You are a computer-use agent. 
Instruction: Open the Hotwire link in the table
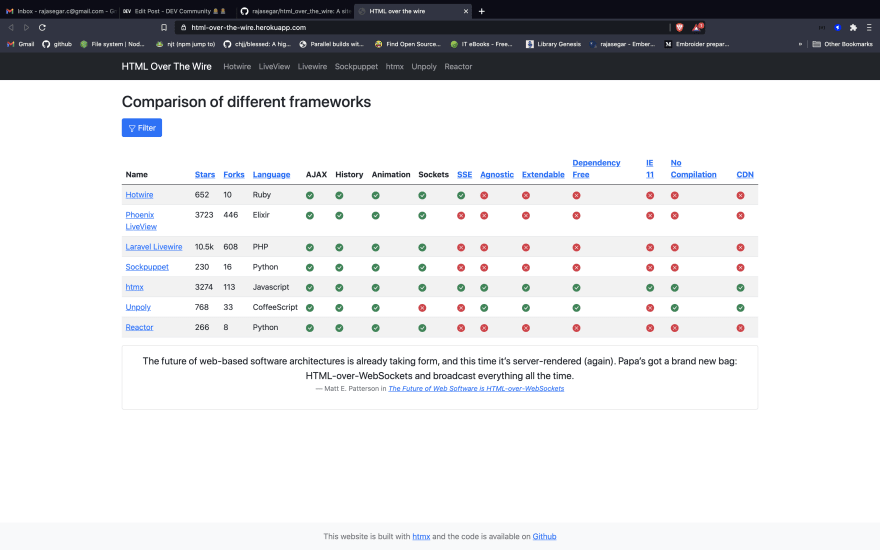tap(139, 195)
